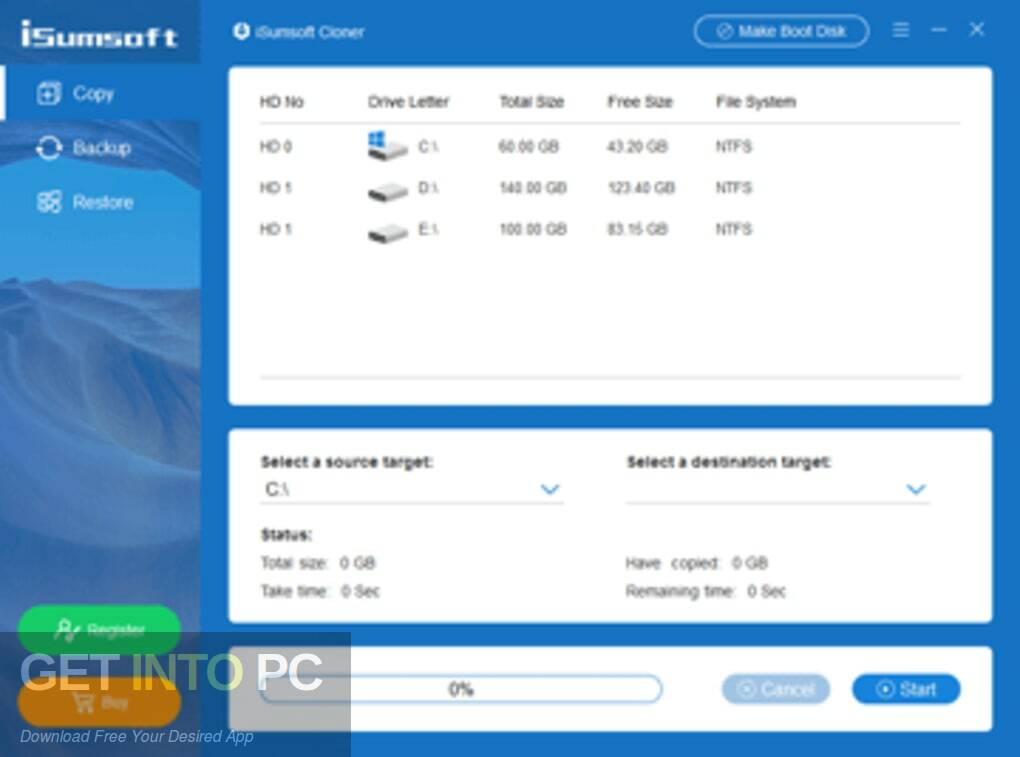Click the Free Size column header
Image resolution: width=1020 pixels, height=757 pixels.
639,102
